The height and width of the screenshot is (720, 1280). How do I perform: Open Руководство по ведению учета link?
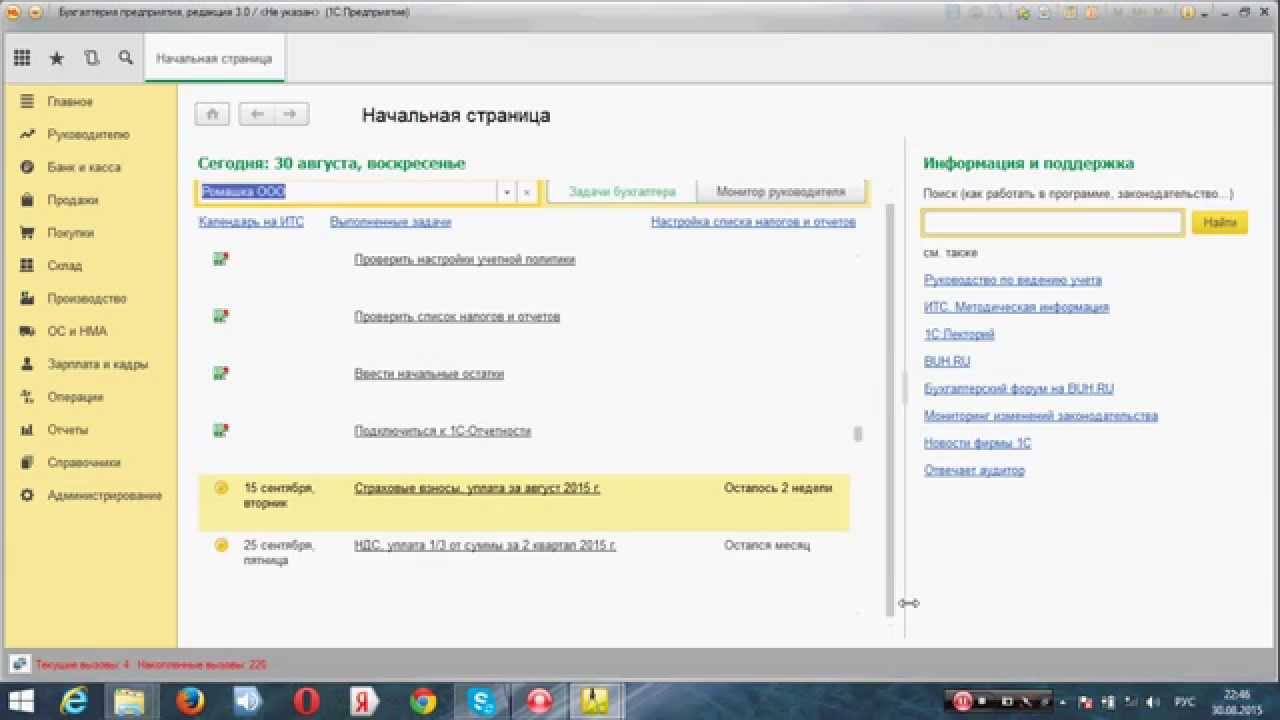click(1013, 281)
